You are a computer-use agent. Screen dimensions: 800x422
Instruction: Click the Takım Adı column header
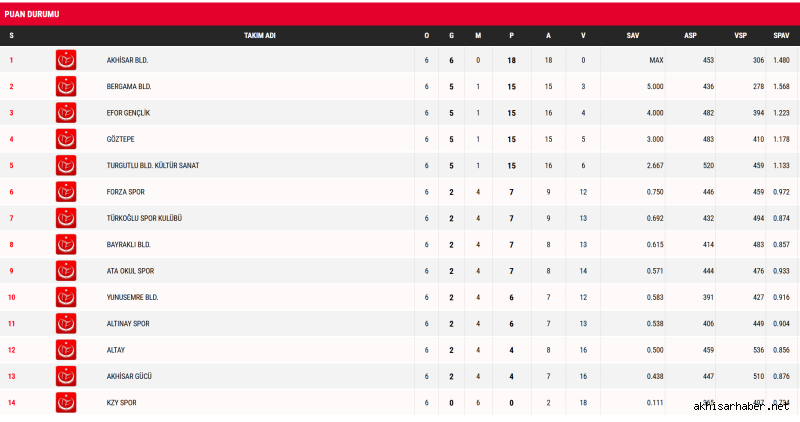tap(260, 35)
